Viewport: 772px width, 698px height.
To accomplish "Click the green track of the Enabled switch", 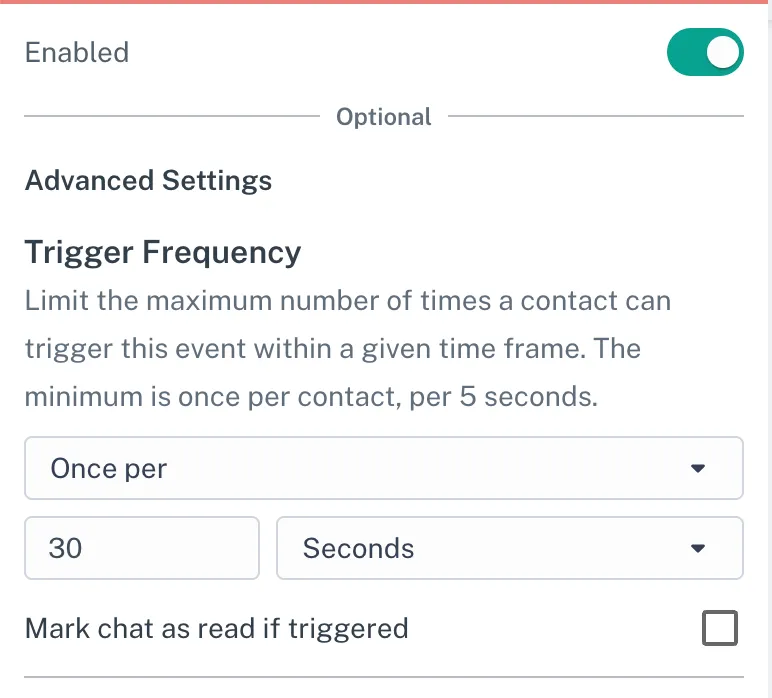I will pyautogui.click(x=685, y=52).
